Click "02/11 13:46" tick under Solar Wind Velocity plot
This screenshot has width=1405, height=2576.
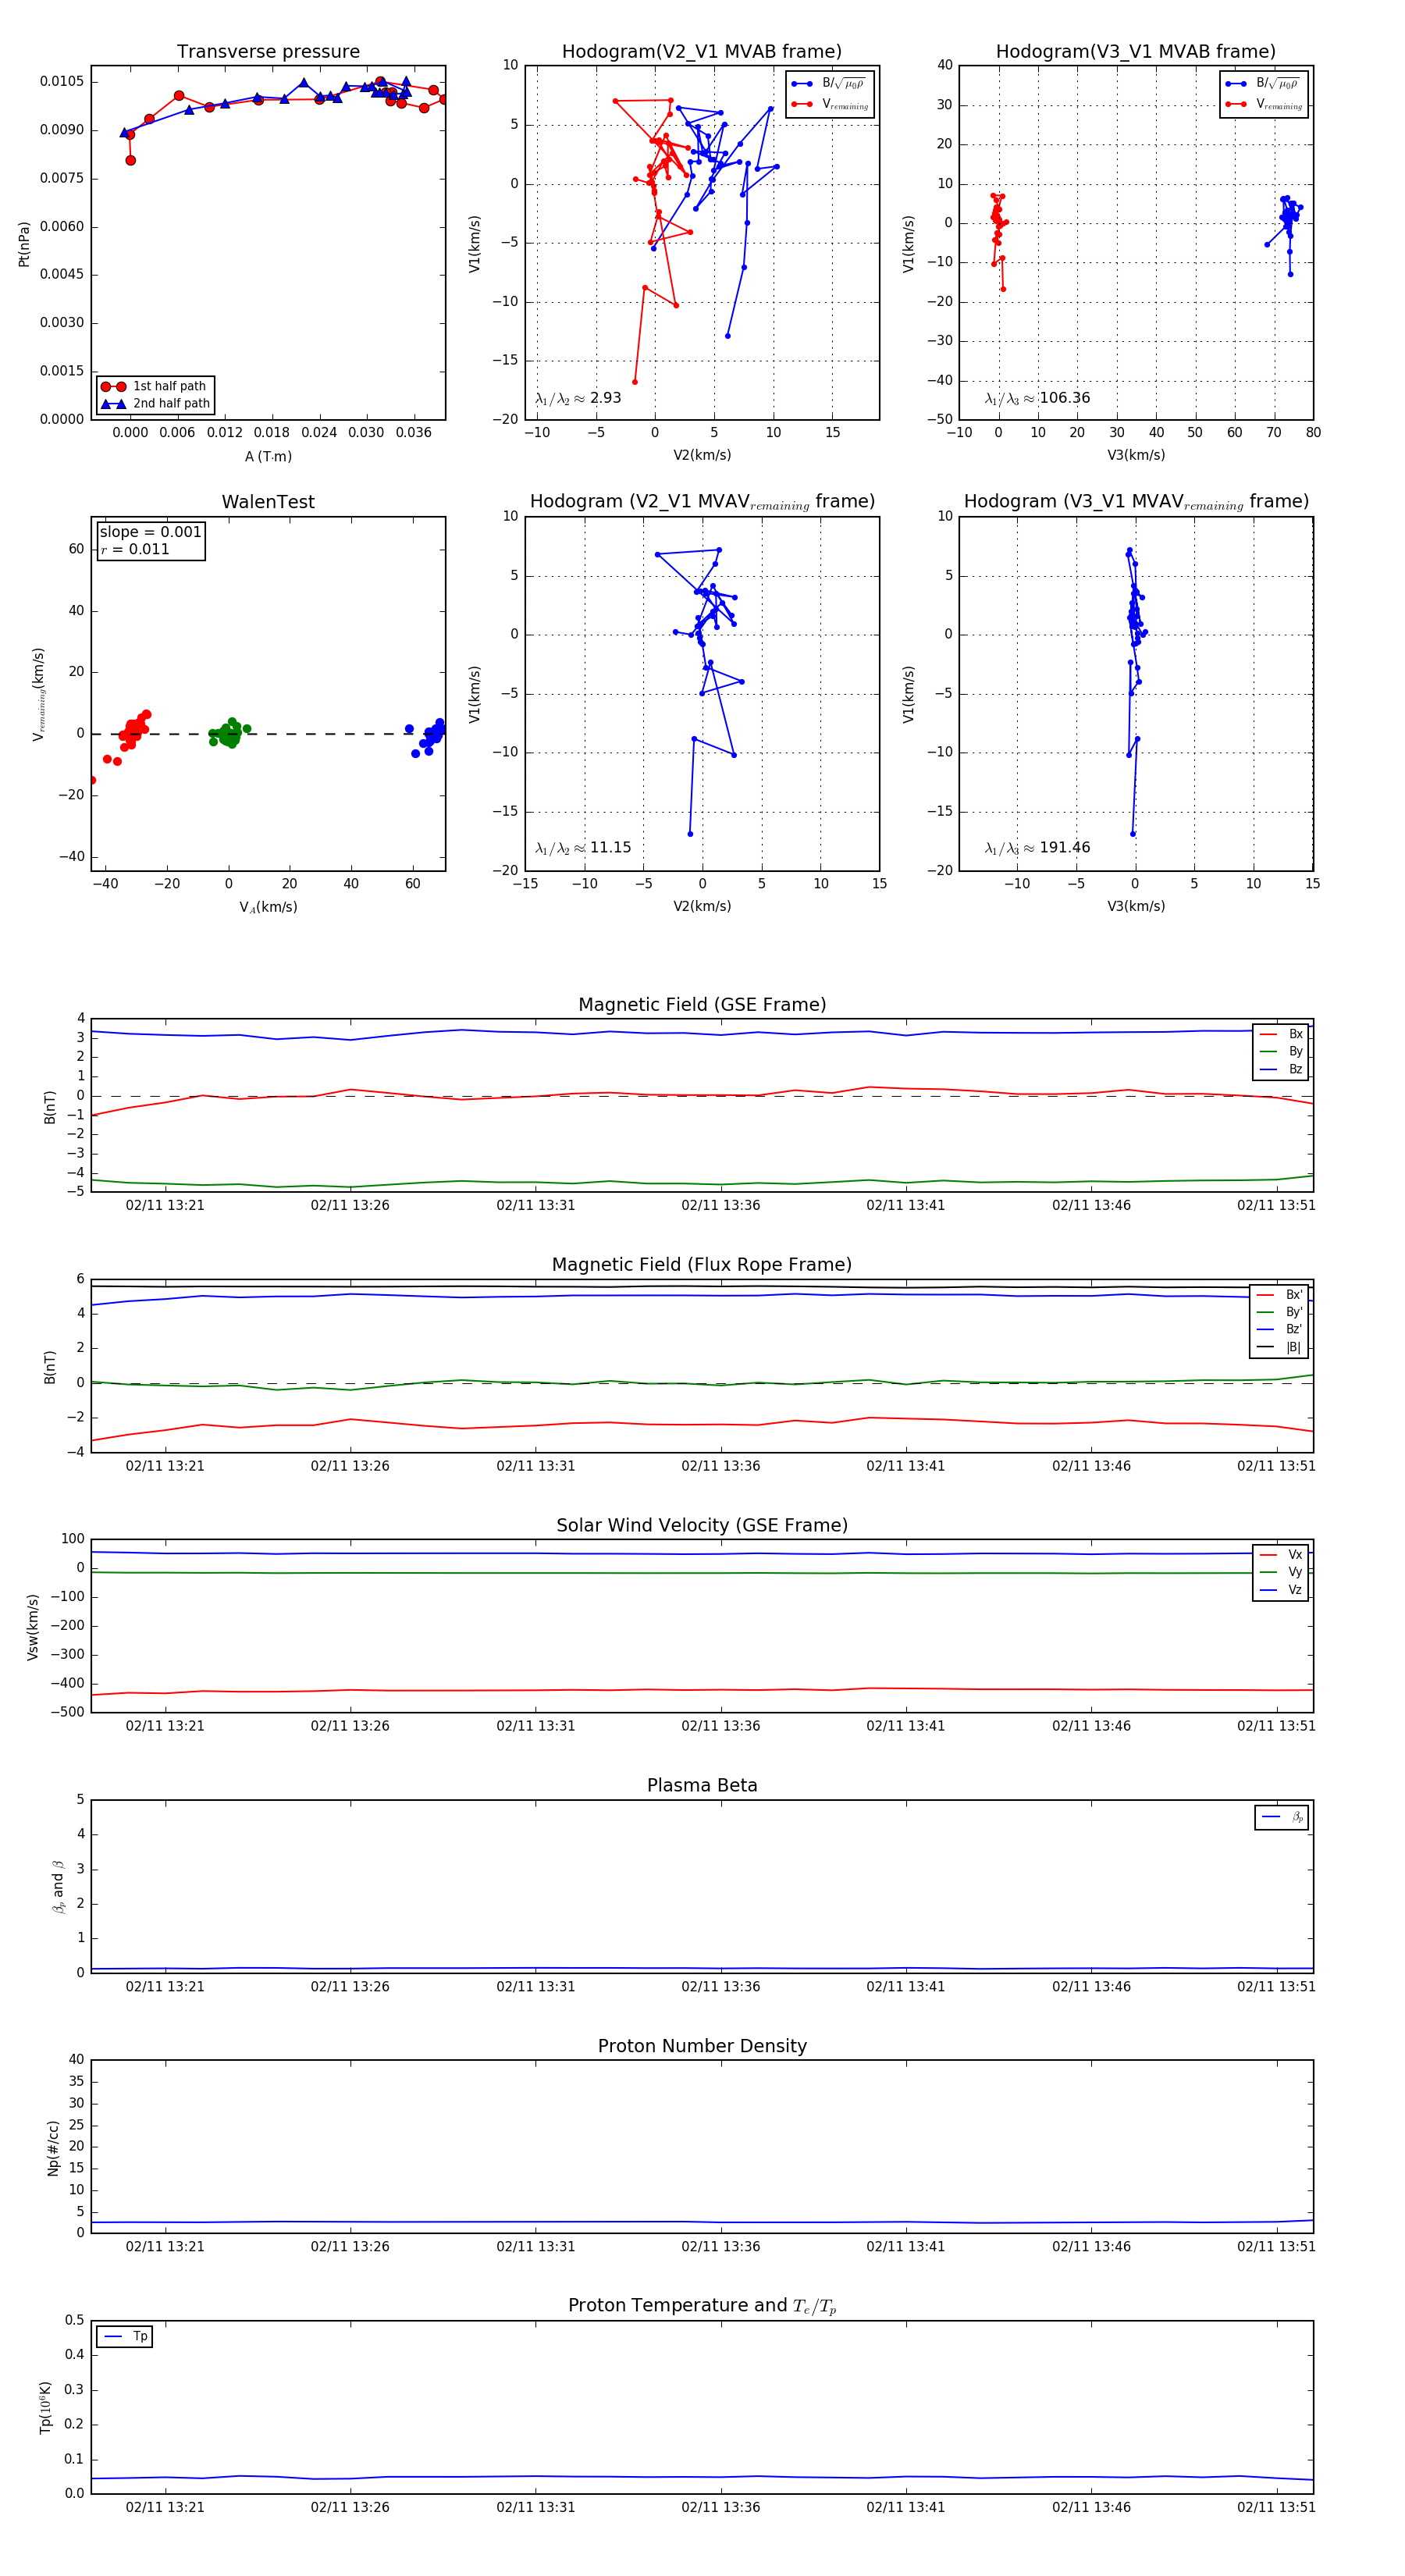tap(1091, 1726)
